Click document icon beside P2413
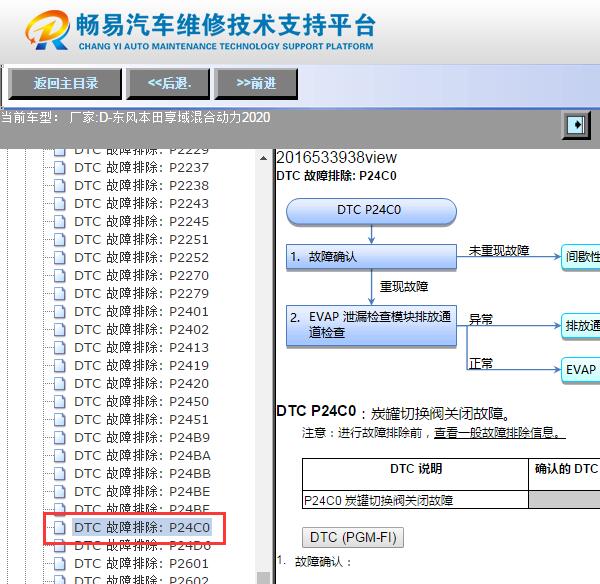 [59, 347]
